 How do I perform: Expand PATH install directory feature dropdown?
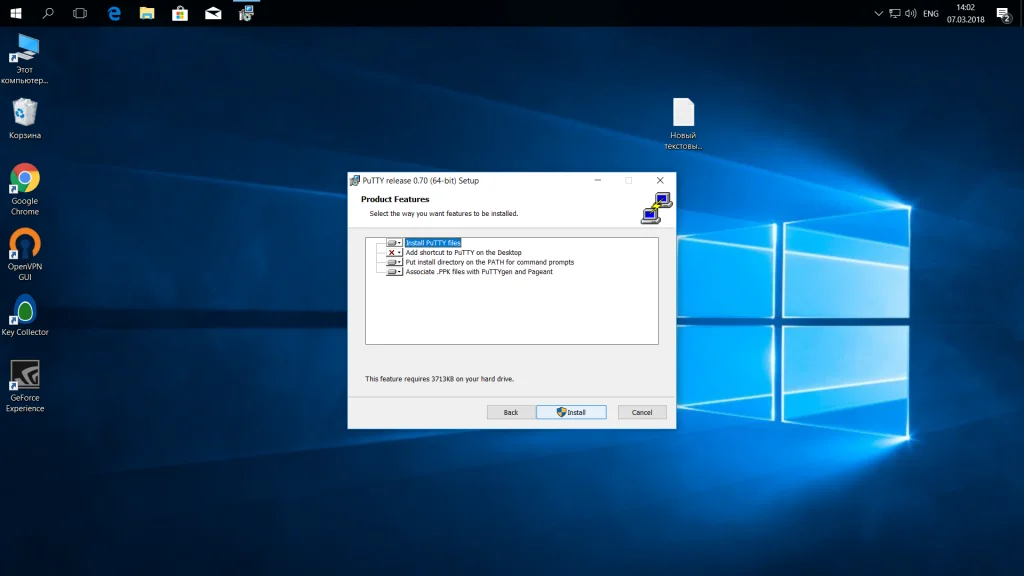tap(394, 262)
